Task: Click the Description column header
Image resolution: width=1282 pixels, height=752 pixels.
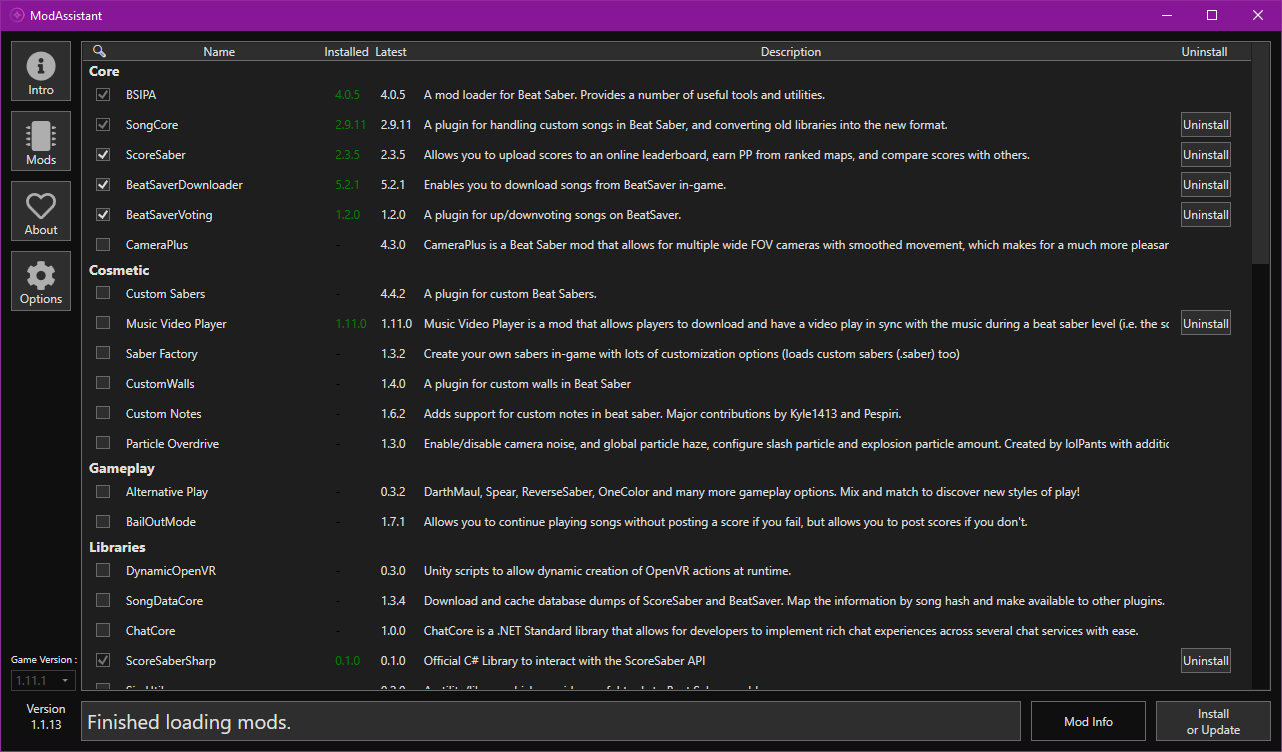Action: click(x=790, y=52)
